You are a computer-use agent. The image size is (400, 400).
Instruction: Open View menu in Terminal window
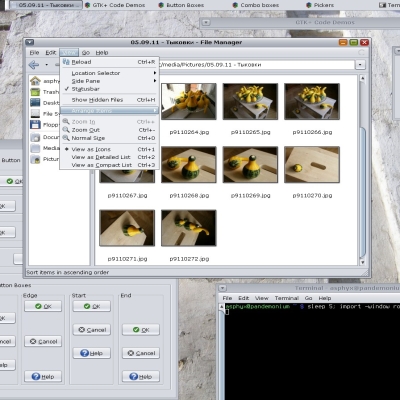[262, 298]
